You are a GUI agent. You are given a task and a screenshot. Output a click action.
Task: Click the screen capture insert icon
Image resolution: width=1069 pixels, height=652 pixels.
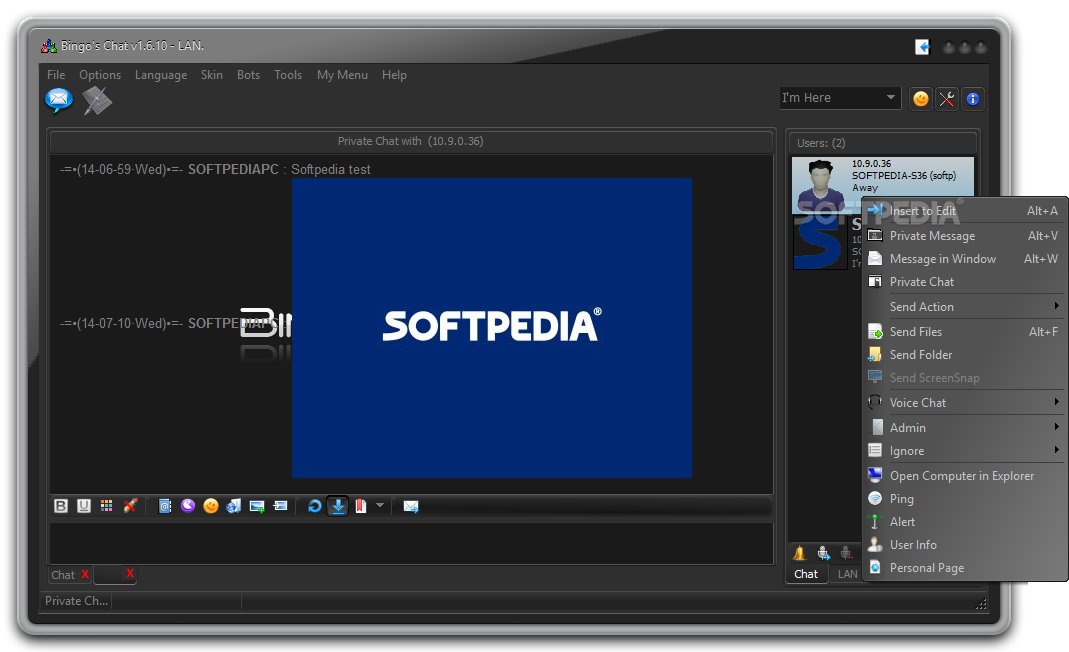tap(280, 505)
